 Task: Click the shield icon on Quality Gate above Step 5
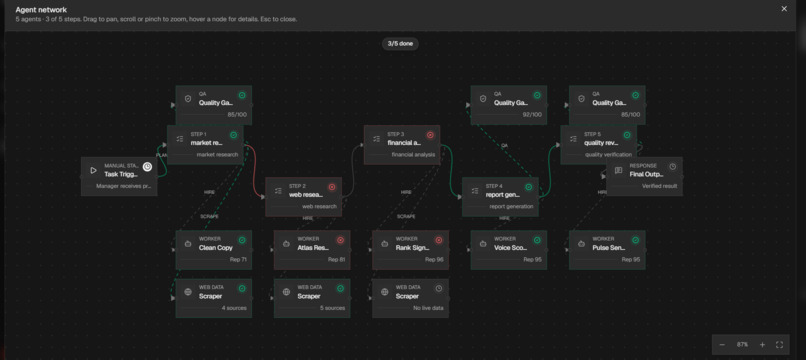pyautogui.click(x=581, y=99)
